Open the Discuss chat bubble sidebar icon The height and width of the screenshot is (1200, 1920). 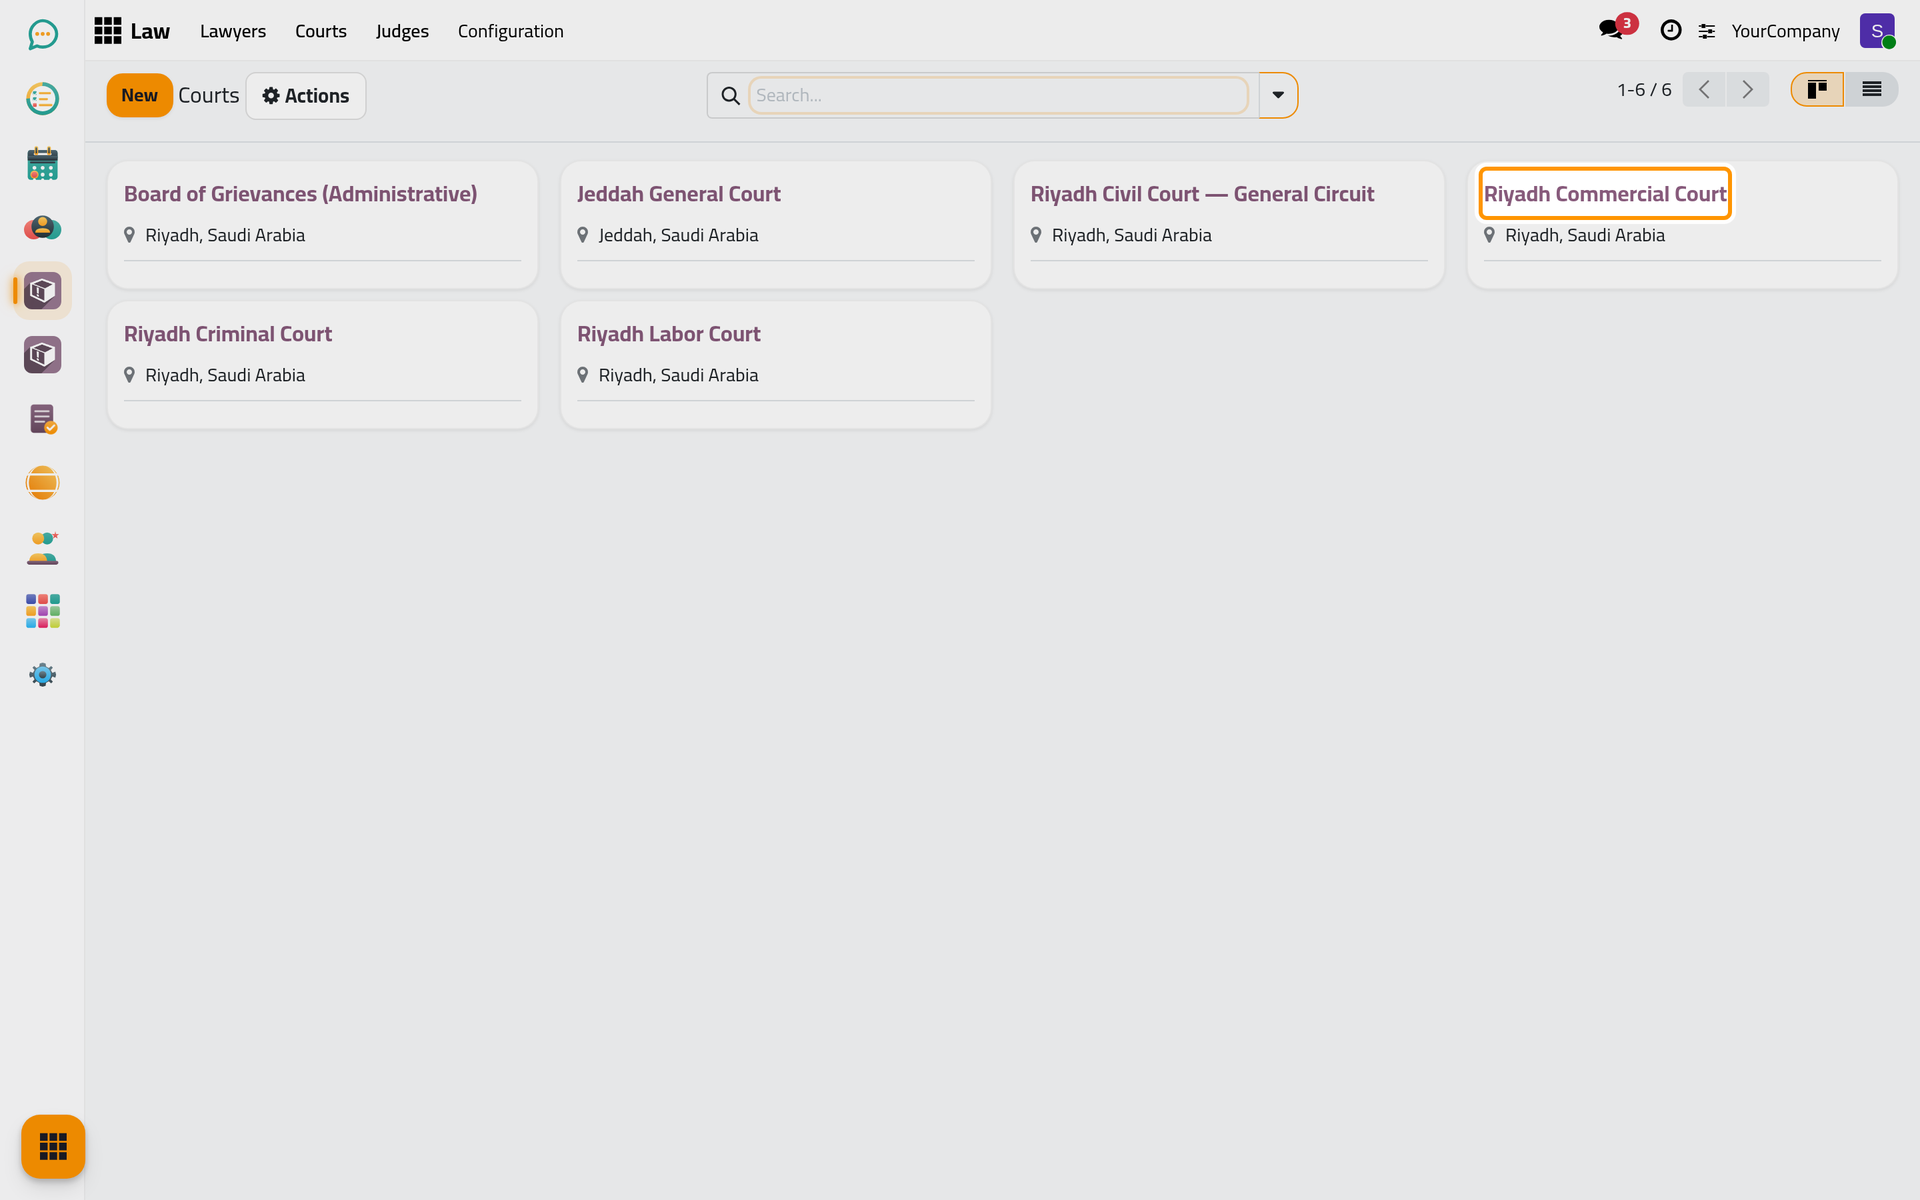42,35
